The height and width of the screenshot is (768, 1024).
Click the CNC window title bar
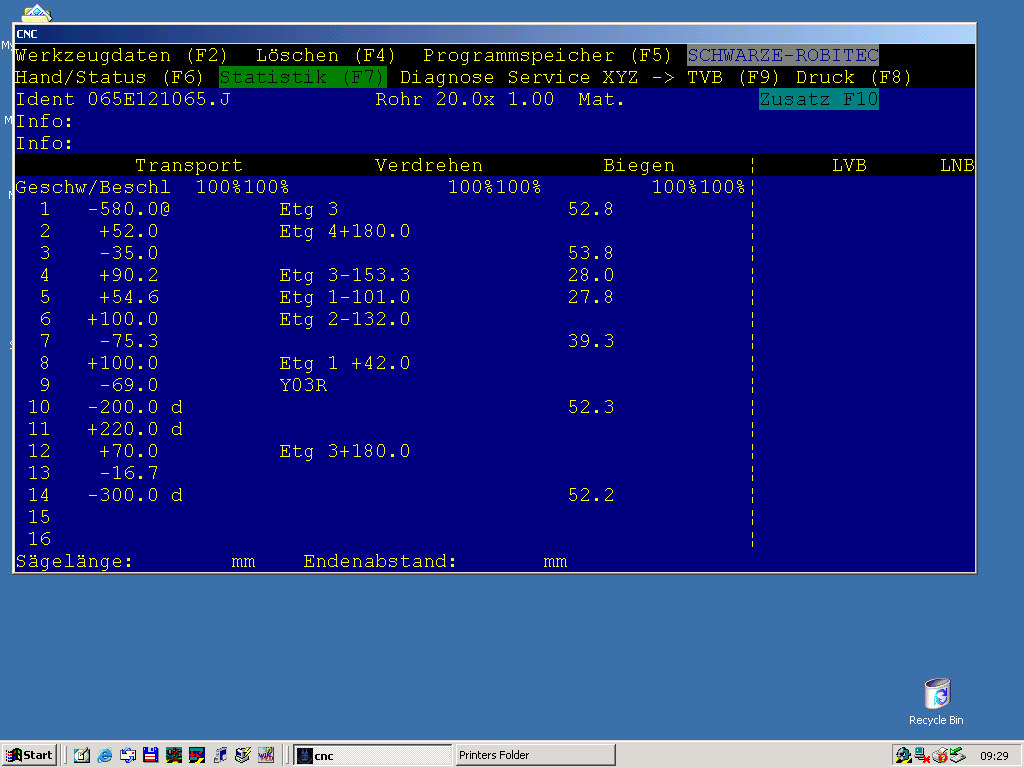click(494, 34)
